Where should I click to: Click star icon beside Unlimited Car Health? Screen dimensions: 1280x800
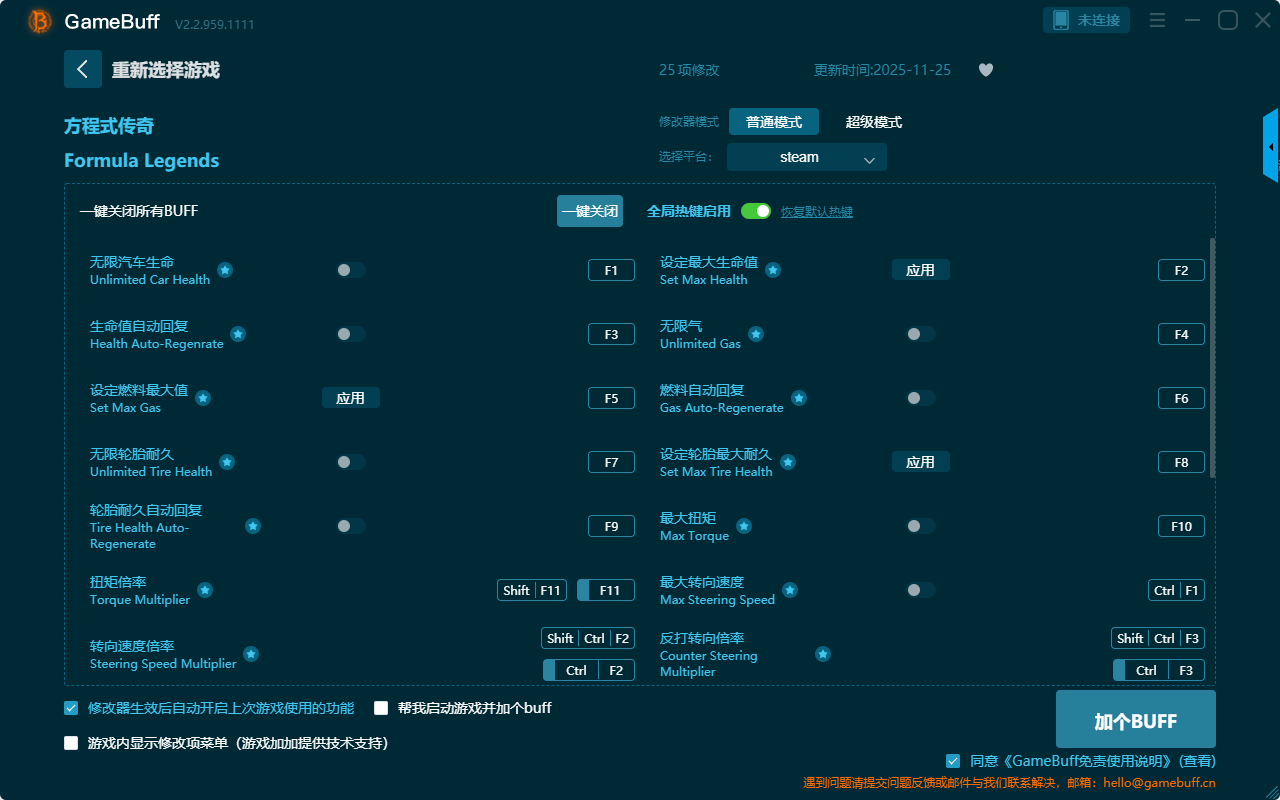click(x=225, y=270)
